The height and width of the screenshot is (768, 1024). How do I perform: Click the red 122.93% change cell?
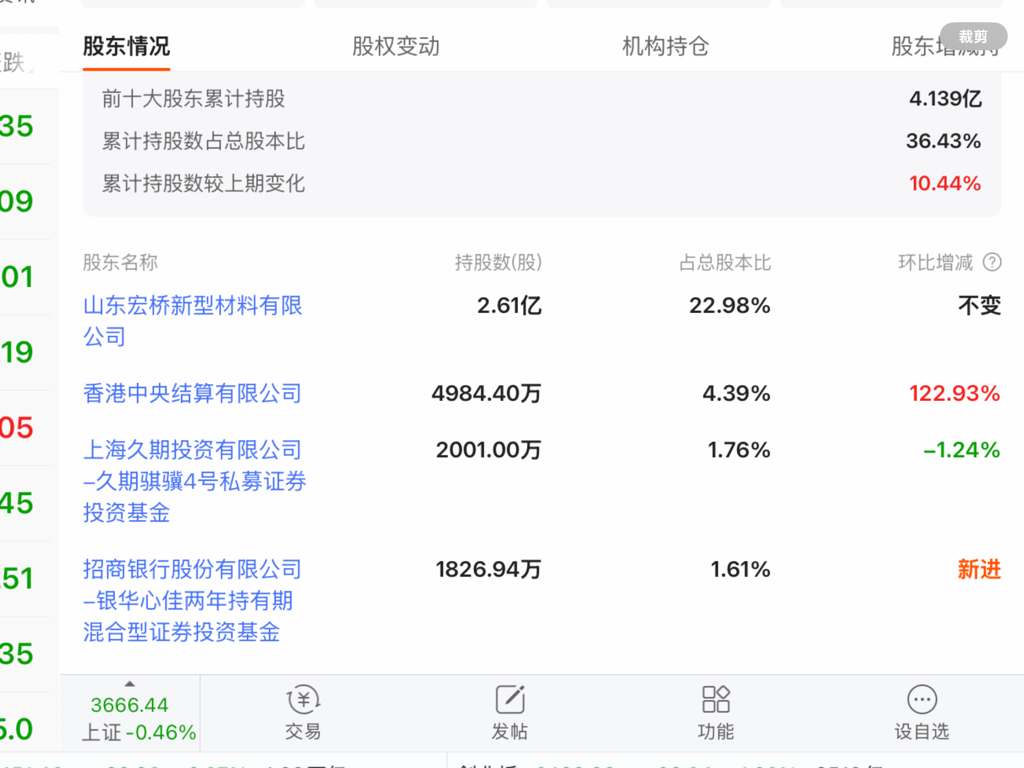(x=955, y=393)
